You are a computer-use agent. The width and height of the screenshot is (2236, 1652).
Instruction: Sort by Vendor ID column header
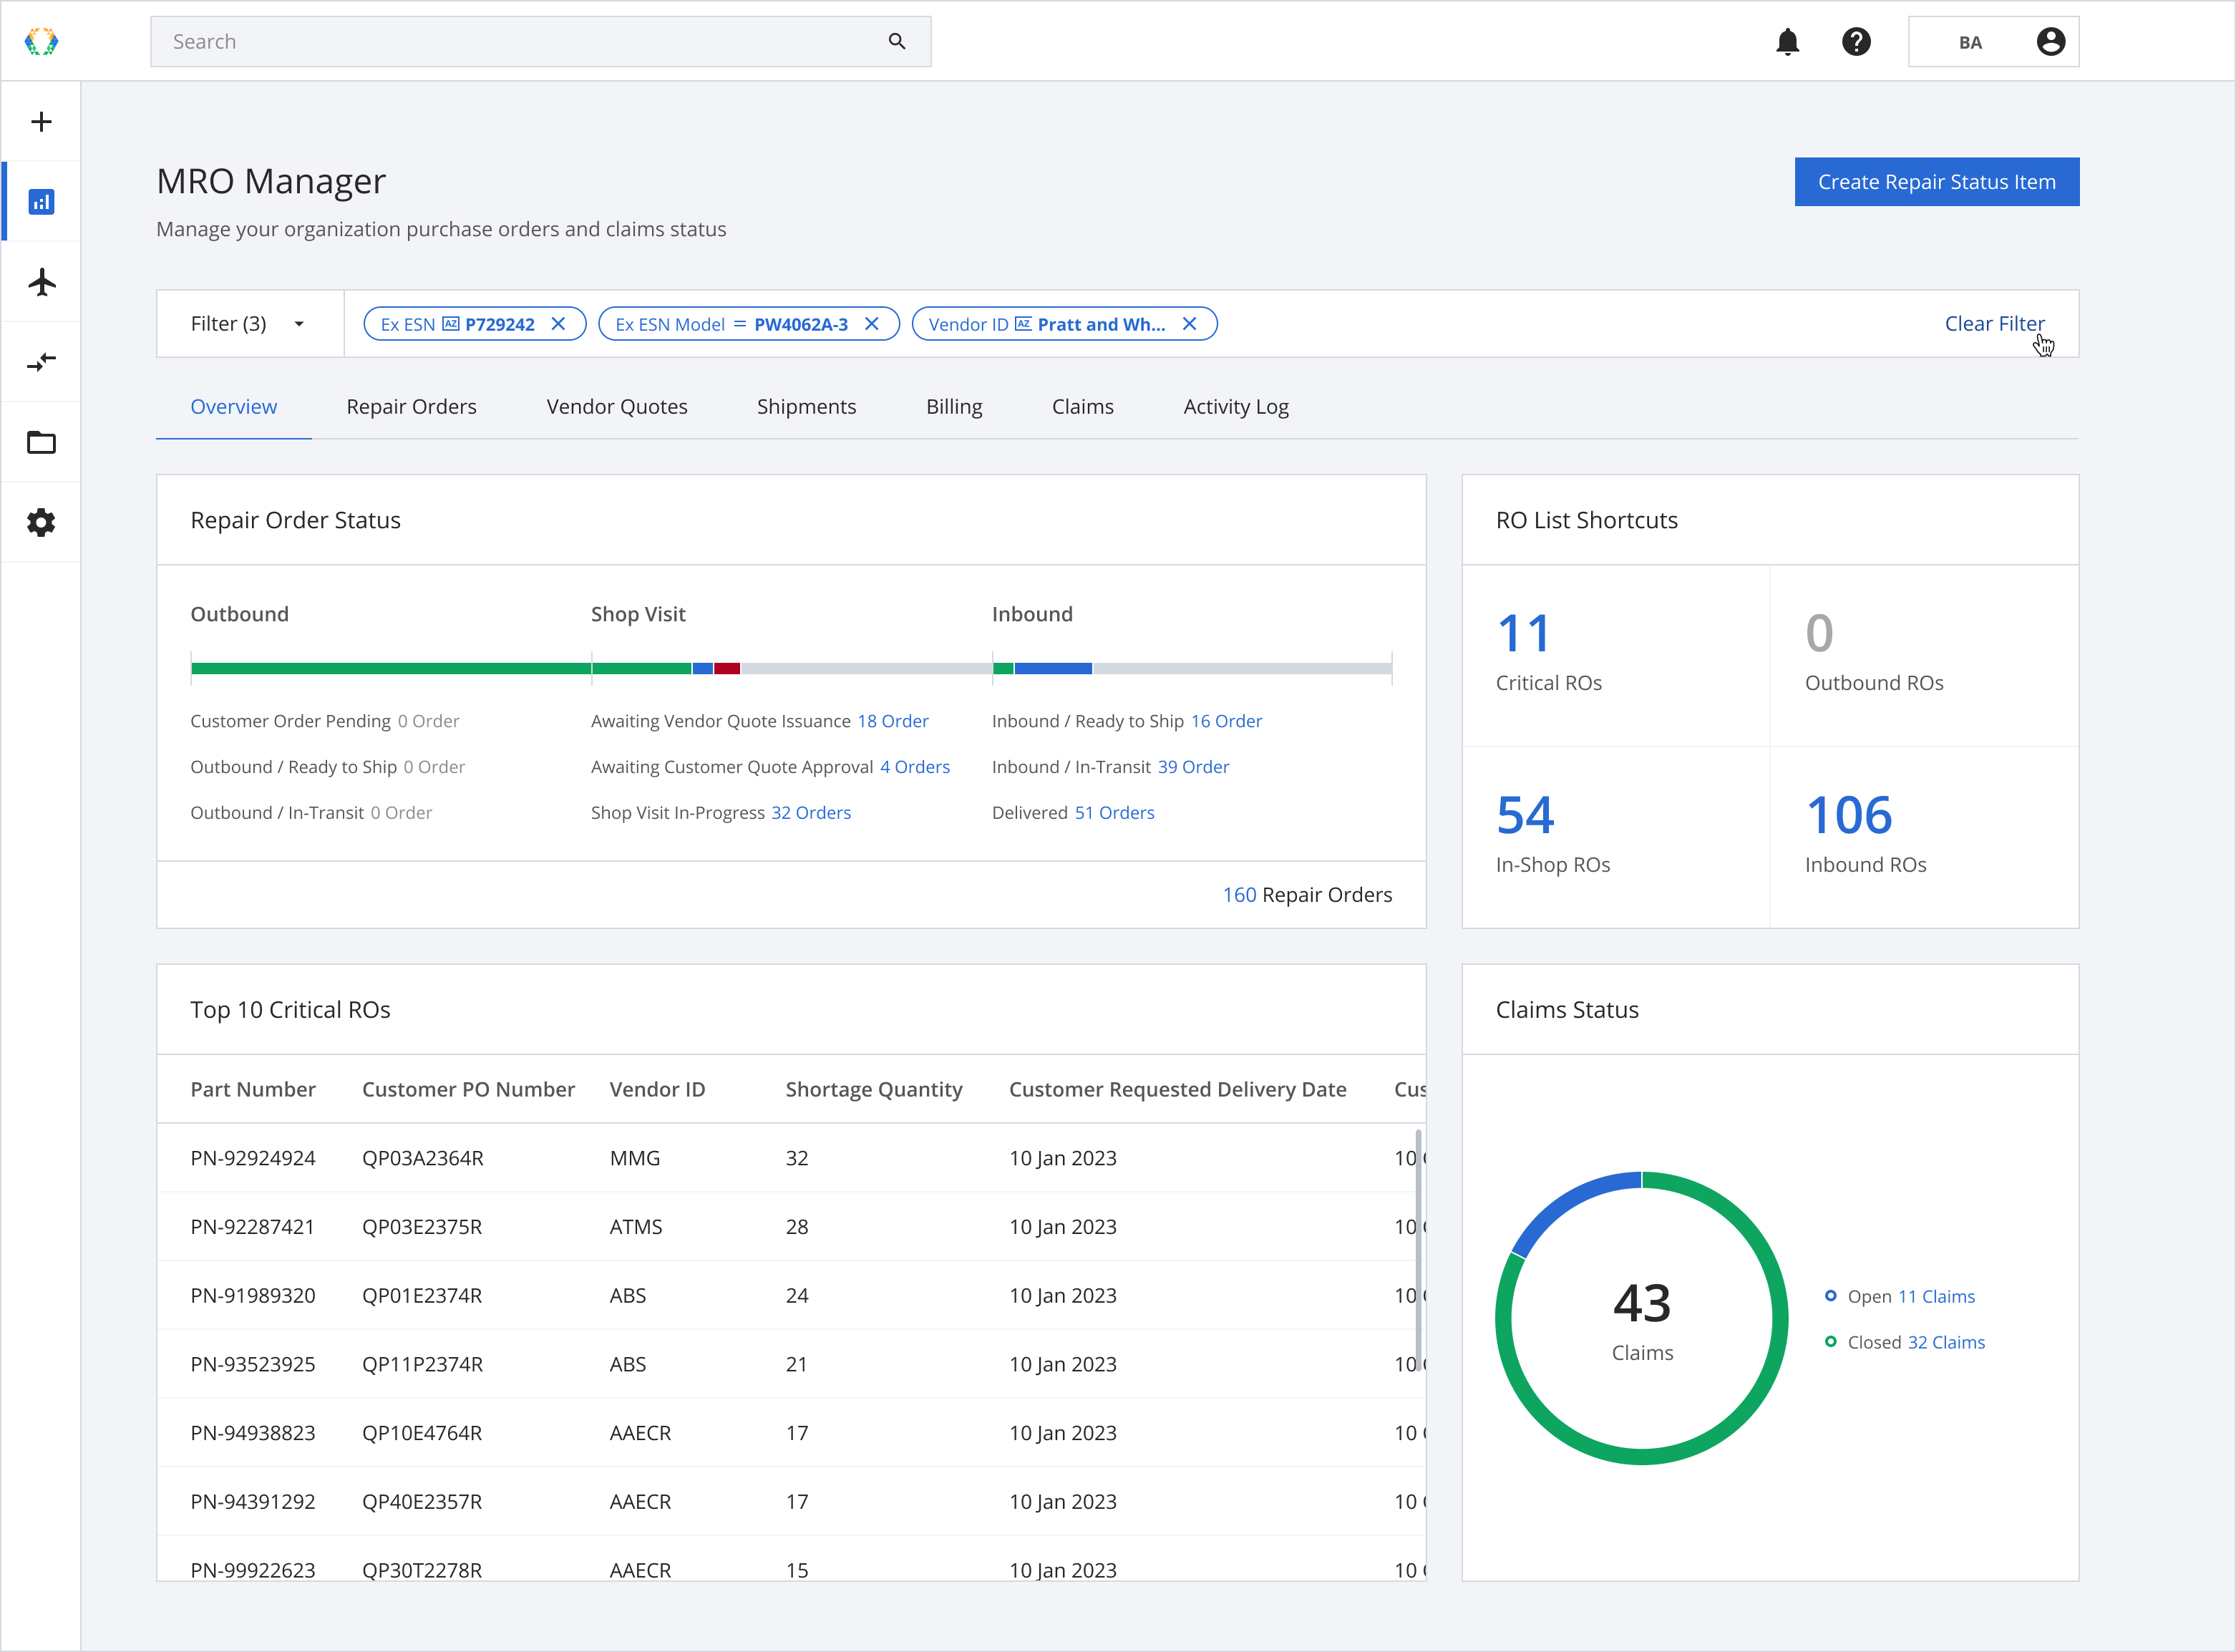[657, 1089]
